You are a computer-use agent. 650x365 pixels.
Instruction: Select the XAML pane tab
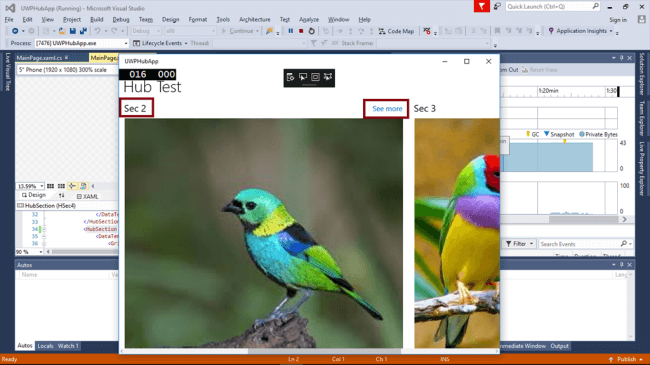click(87, 196)
